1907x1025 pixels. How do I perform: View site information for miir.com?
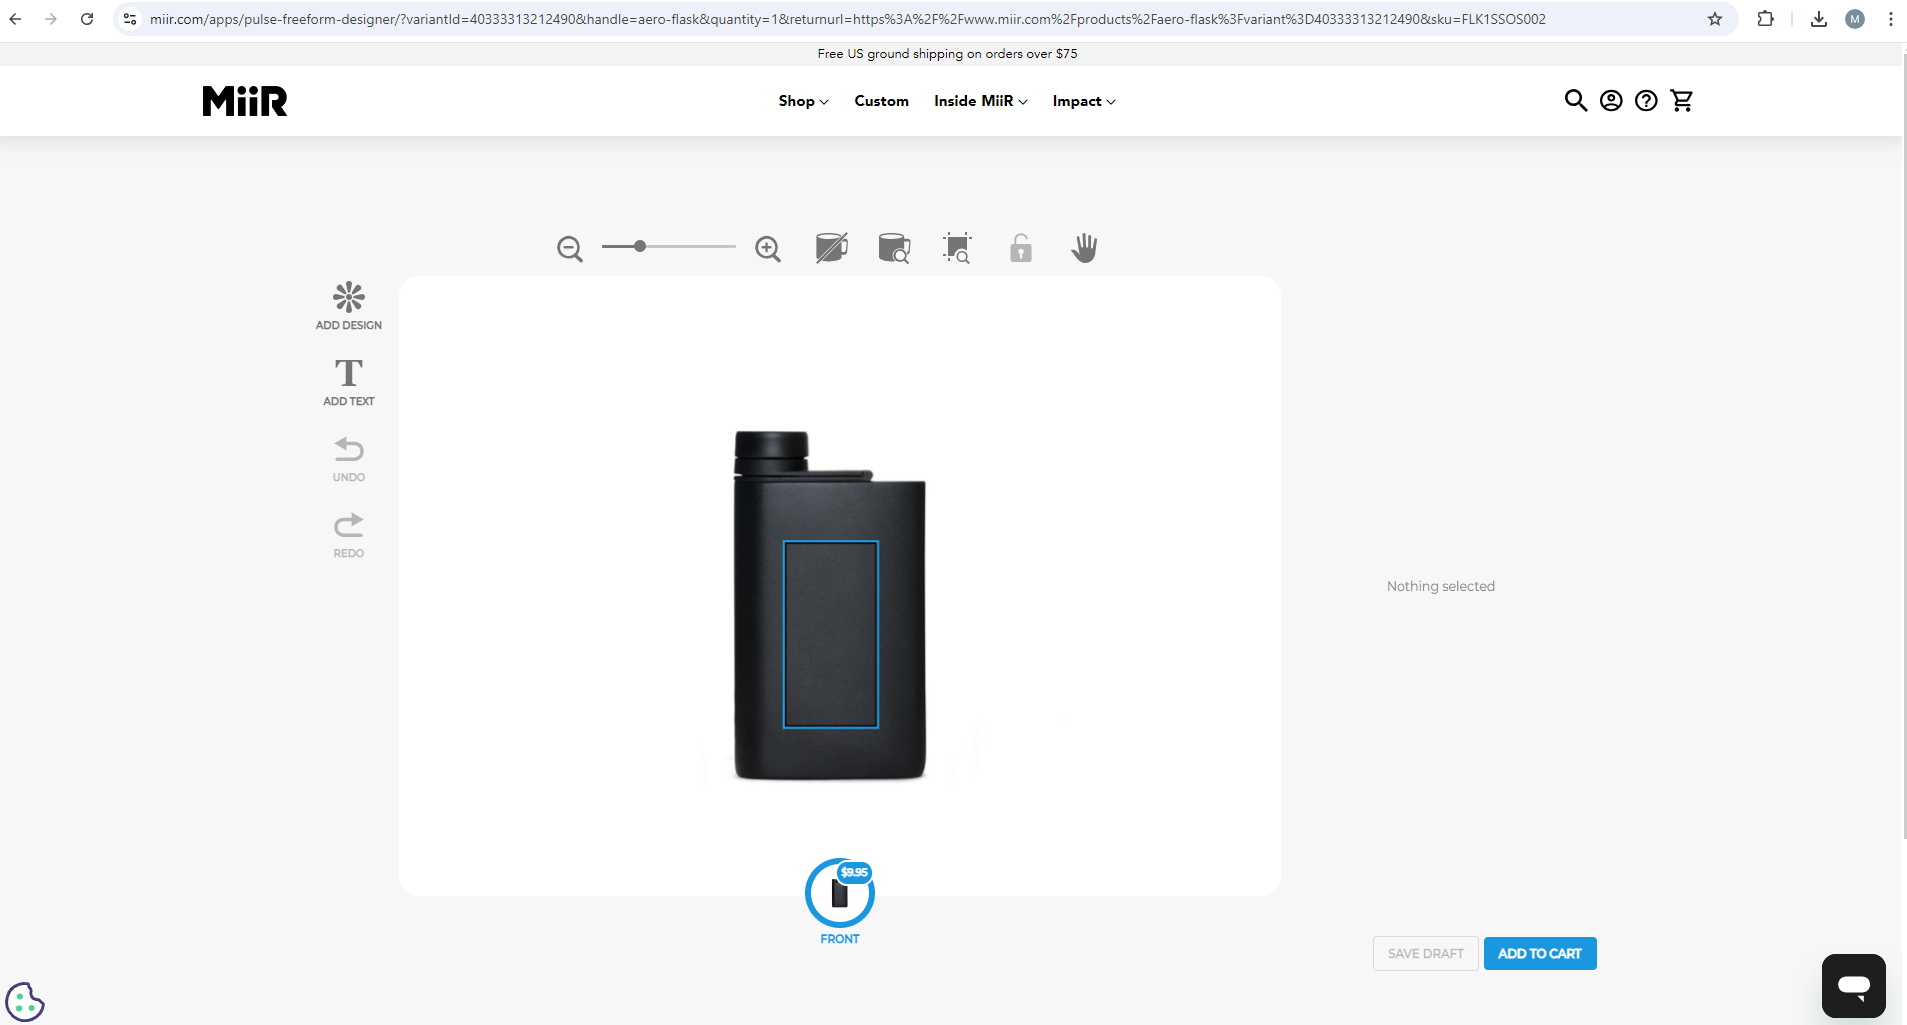pyautogui.click(x=130, y=19)
